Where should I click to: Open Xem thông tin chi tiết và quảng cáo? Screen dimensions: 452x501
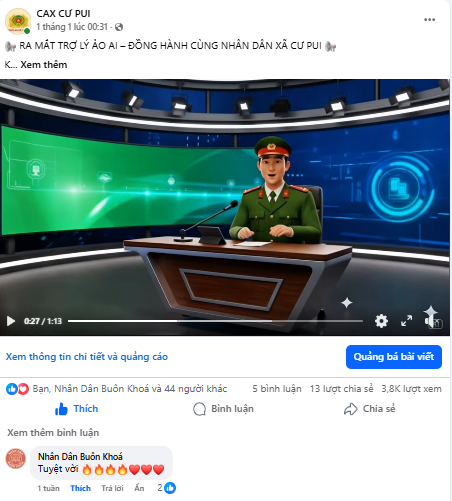[87, 357]
